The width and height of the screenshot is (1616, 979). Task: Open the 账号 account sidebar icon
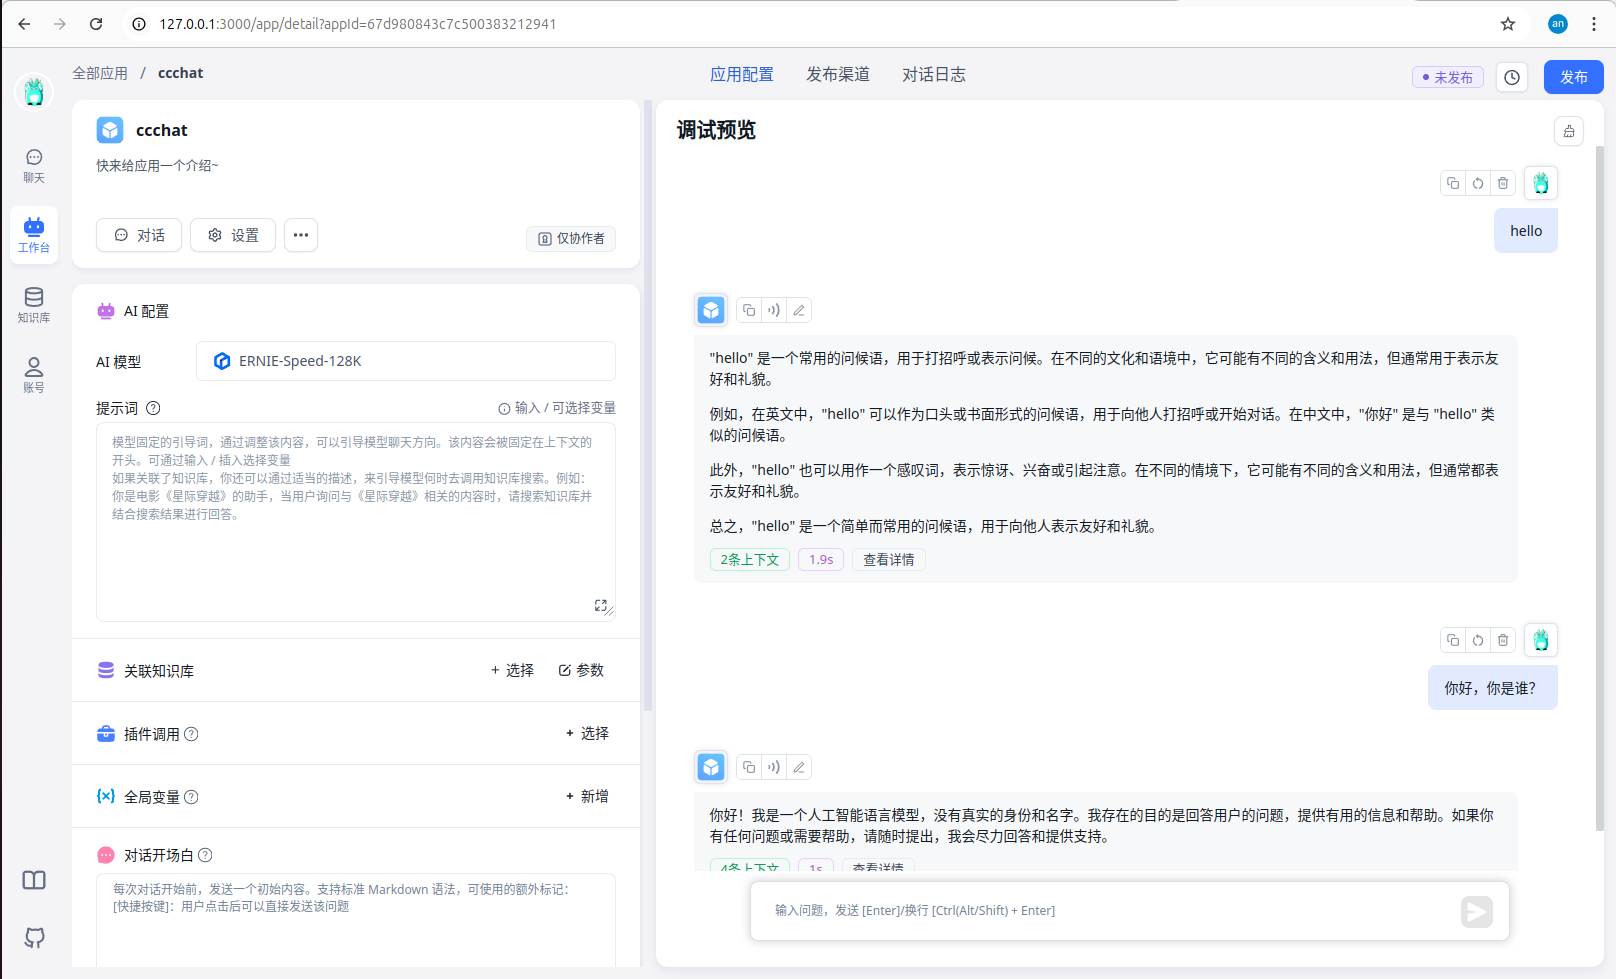point(34,375)
